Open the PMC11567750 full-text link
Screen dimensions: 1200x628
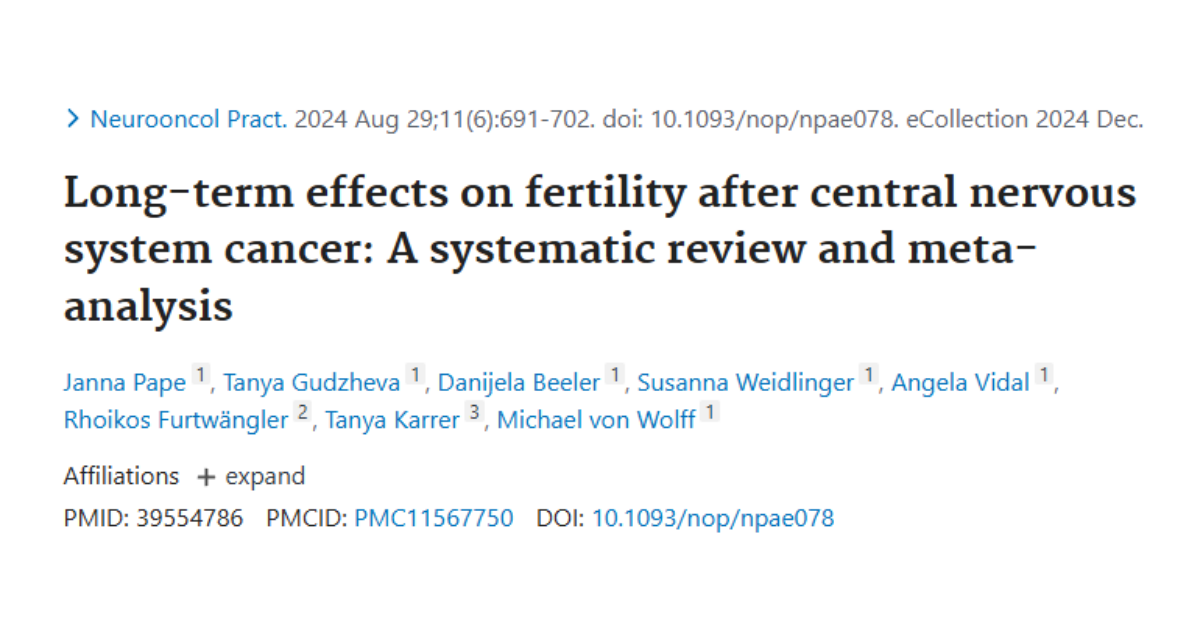432,518
